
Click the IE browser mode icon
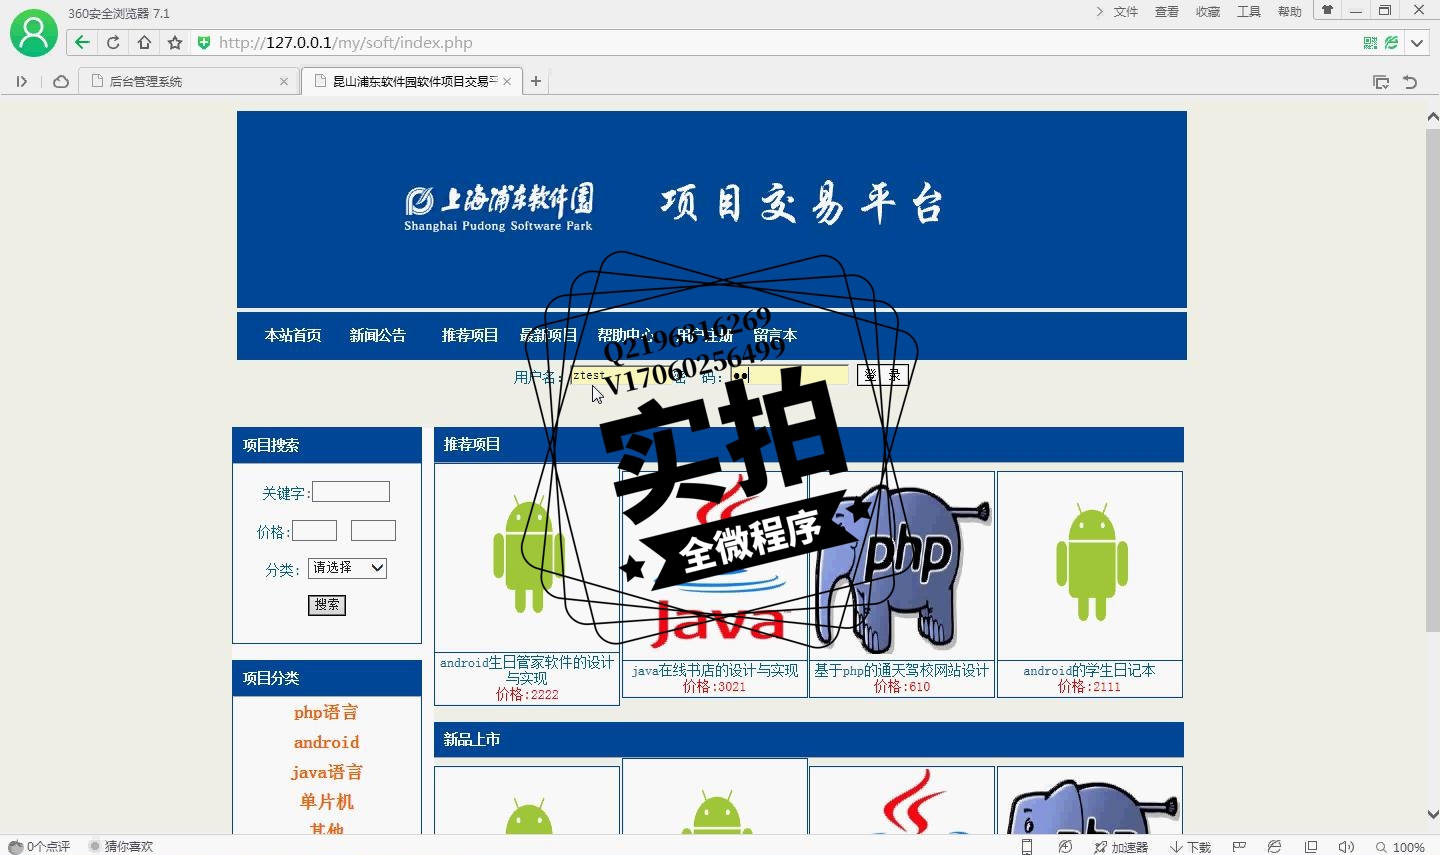pyautogui.click(x=1275, y=846)
